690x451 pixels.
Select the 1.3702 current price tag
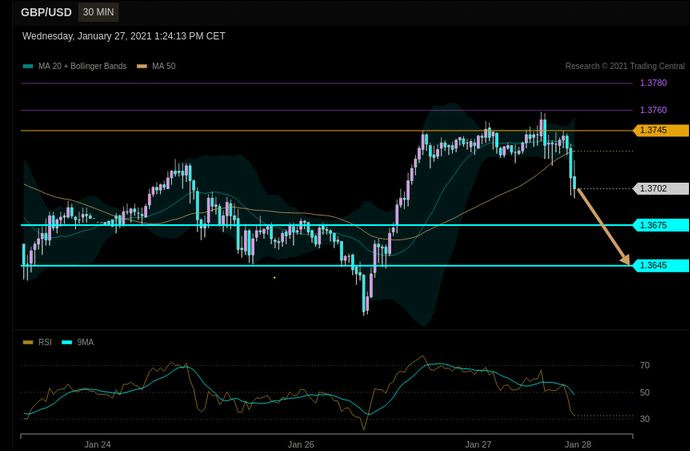(661, 189)
